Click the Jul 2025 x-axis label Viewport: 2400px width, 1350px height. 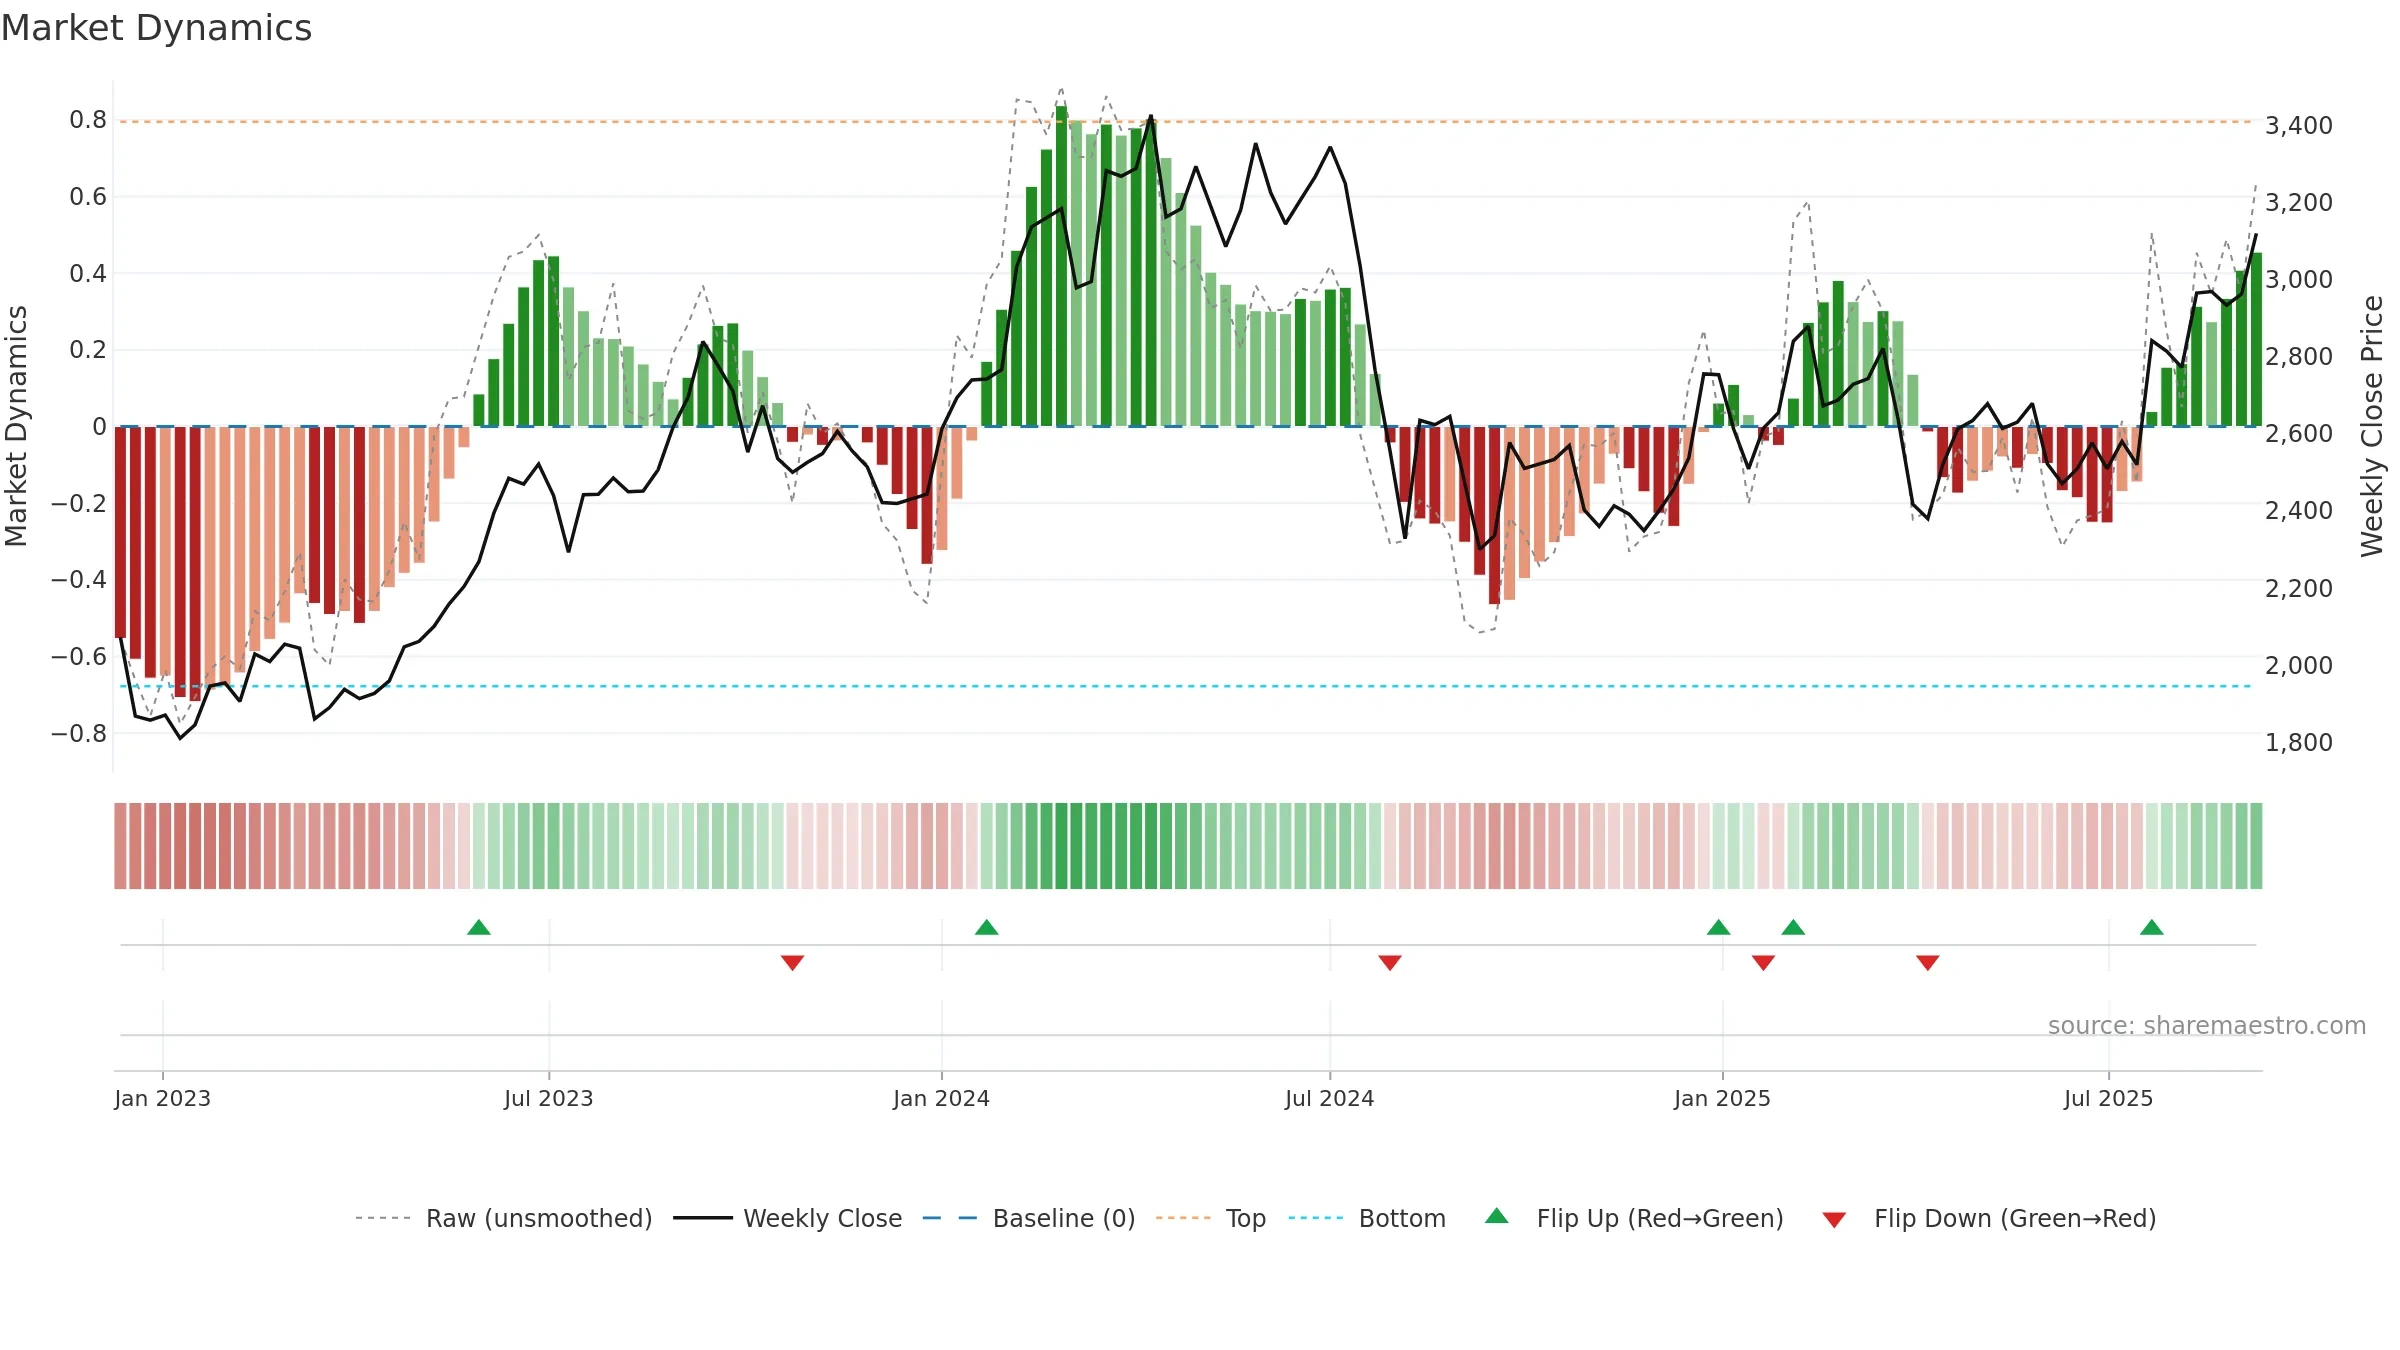(x=2109, y=1098)
